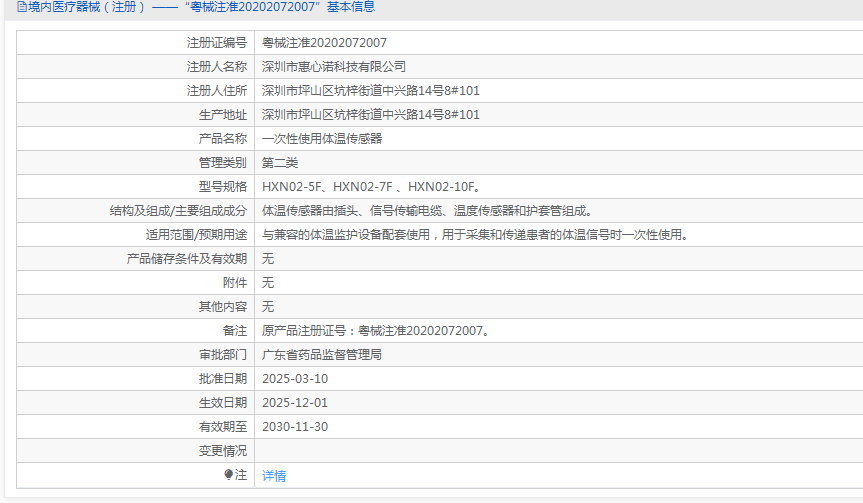Screen dimensions: 863x503
Task: Select effective date 2025-12-01
Action: tap(295, 403)
